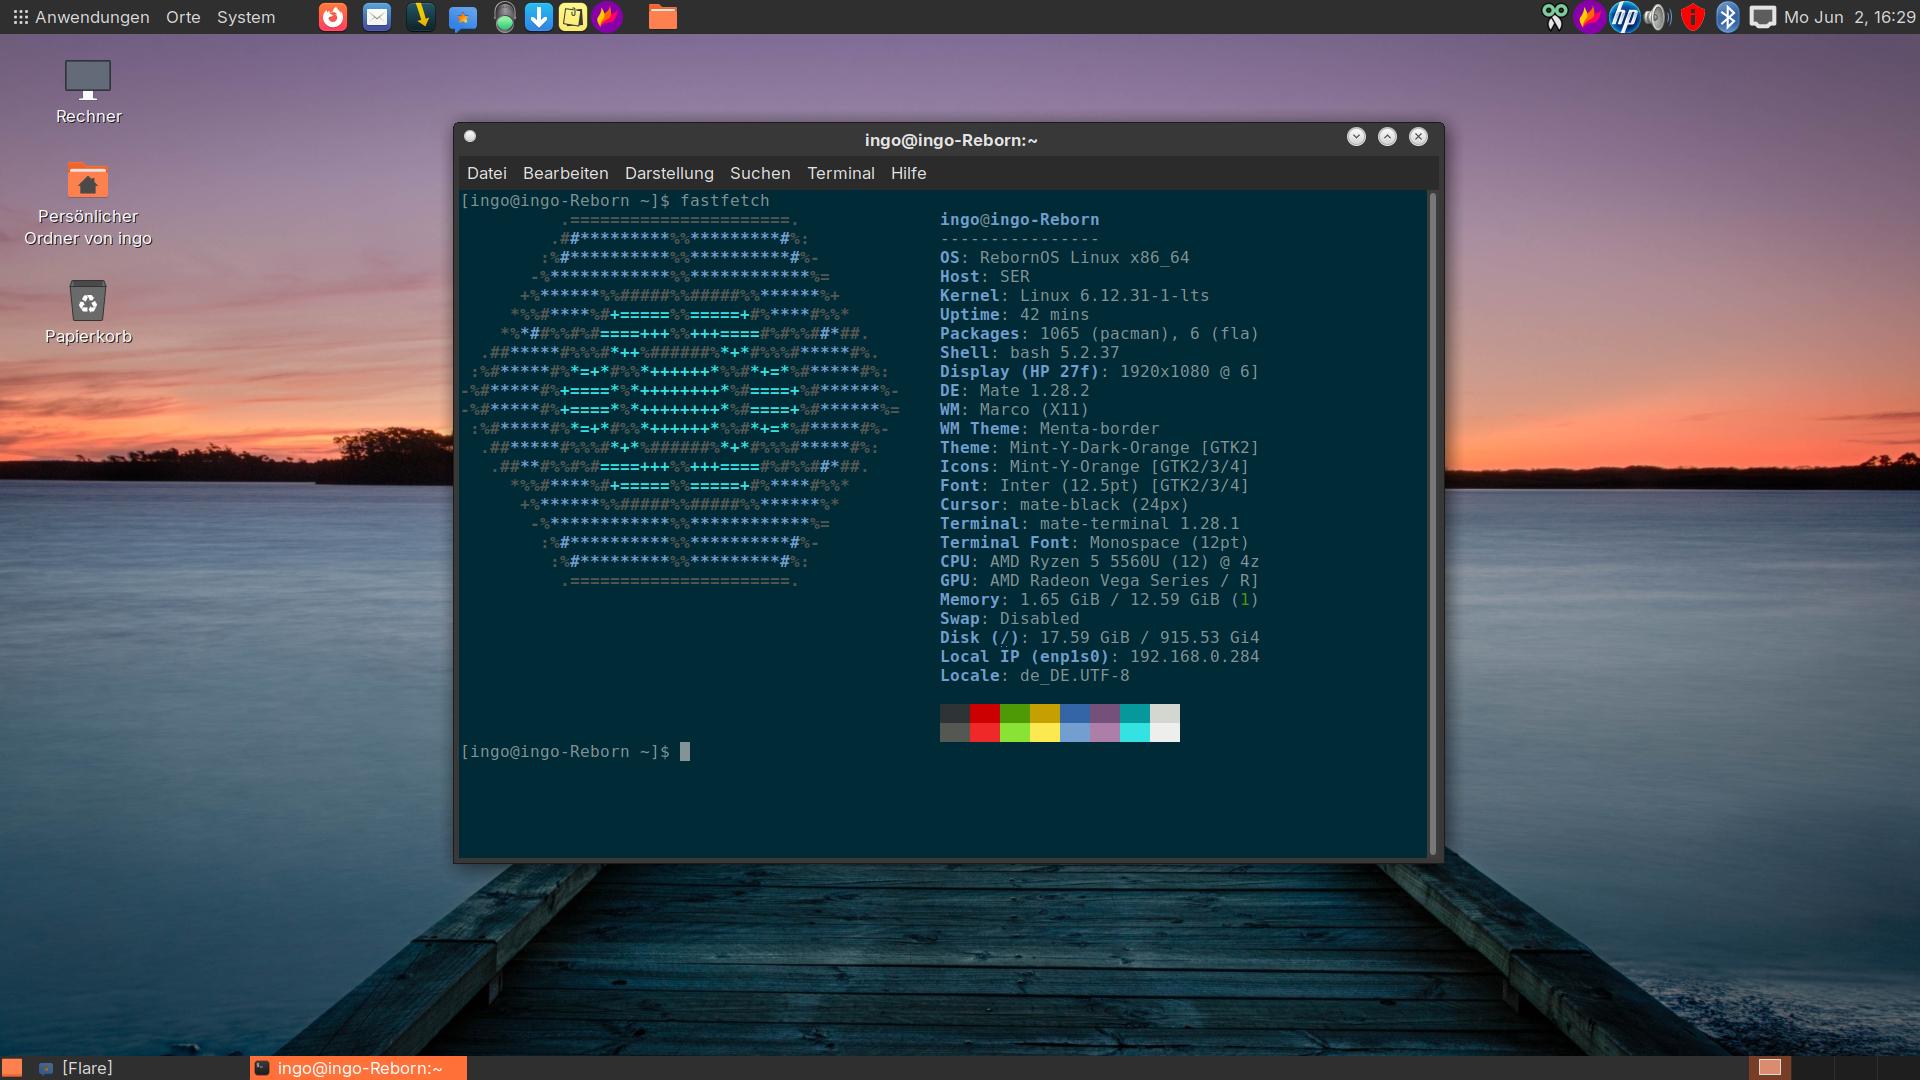1920x1080 pixels.
Task: Click the blue download arrow launcher
Action: point(539,17)
